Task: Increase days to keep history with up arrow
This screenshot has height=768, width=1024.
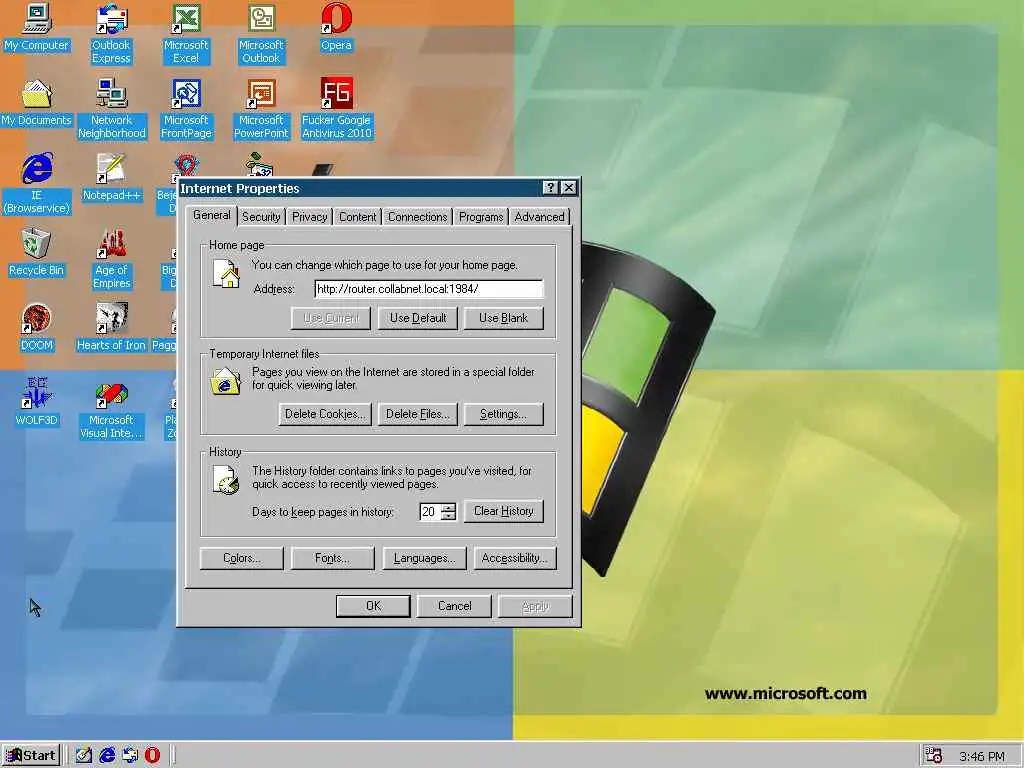Action: 449,507
